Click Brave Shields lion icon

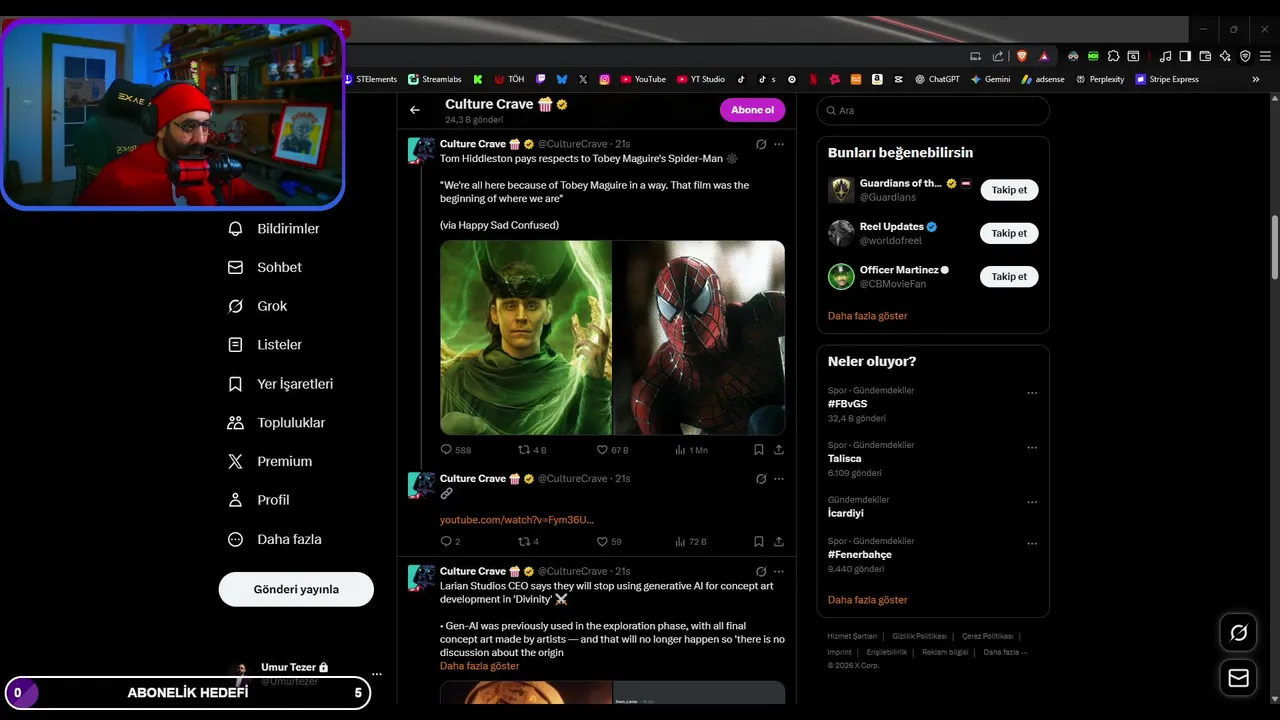tap(1022, 56)
